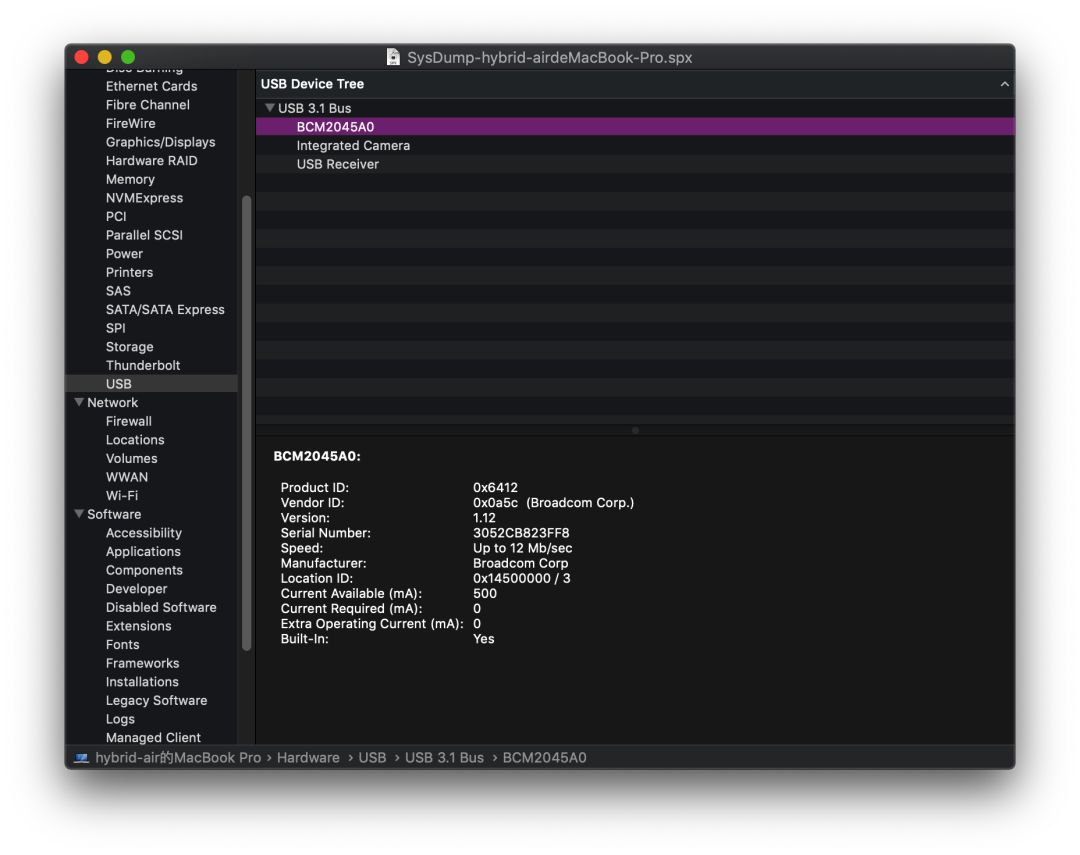Click the BCM2045A0: details heading
The image size is (1080, 855).
pos(317,456)
